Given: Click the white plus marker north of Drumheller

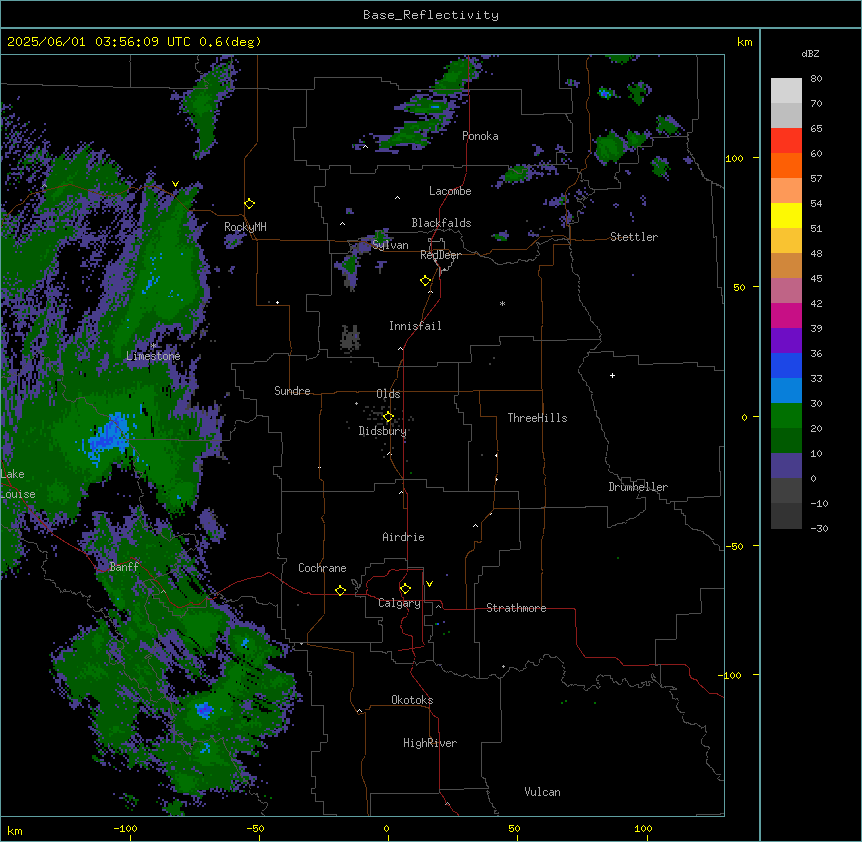Looking at the screenshot, I should (612, 375).
